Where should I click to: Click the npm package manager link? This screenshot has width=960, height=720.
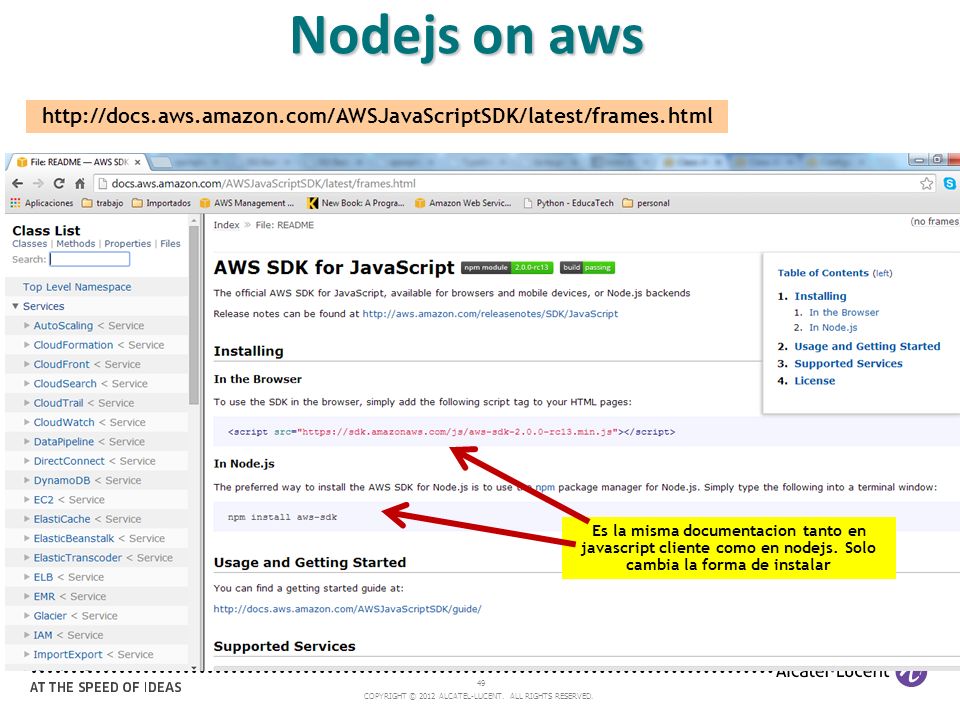[545, 487]
